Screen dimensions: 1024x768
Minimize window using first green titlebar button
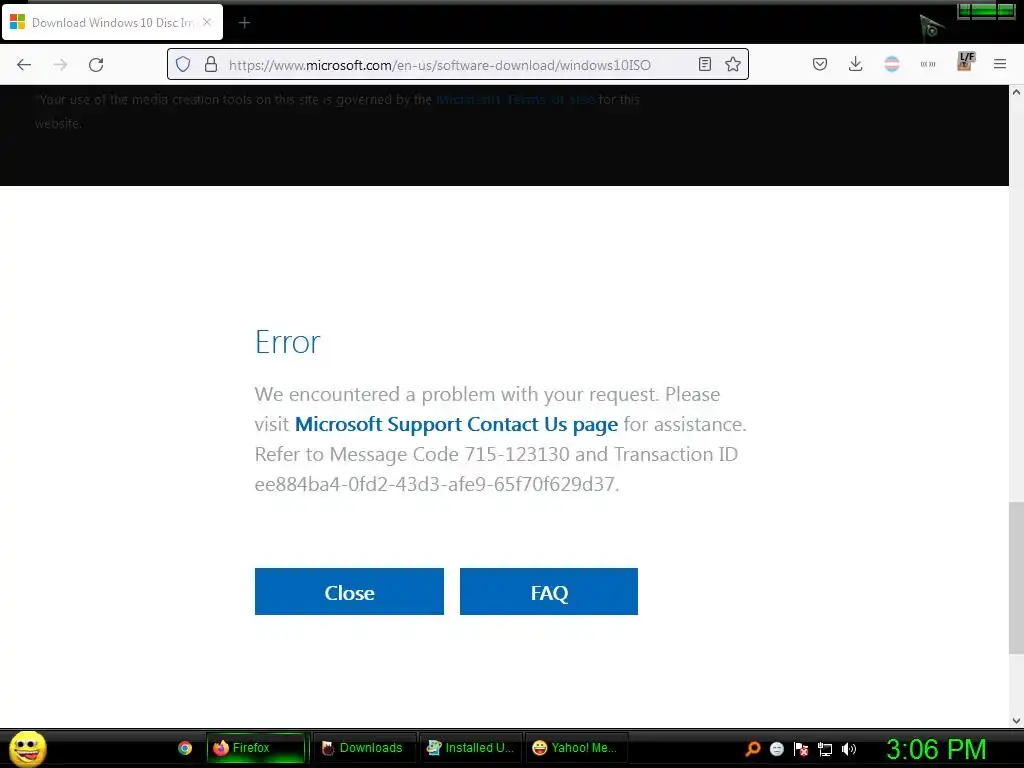(965, 10)
